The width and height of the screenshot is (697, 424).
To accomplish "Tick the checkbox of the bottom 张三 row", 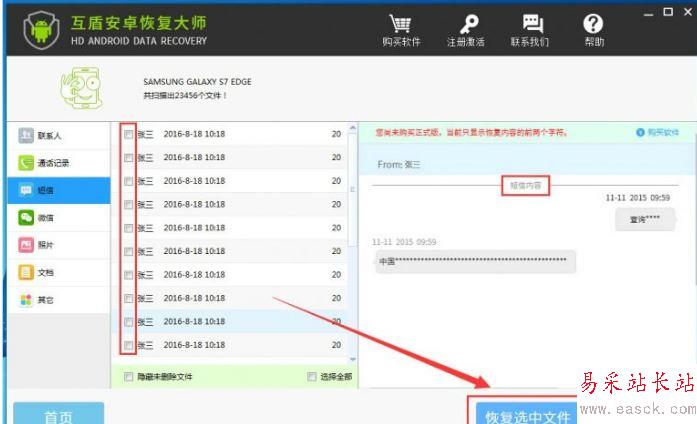I will [128, 345].
